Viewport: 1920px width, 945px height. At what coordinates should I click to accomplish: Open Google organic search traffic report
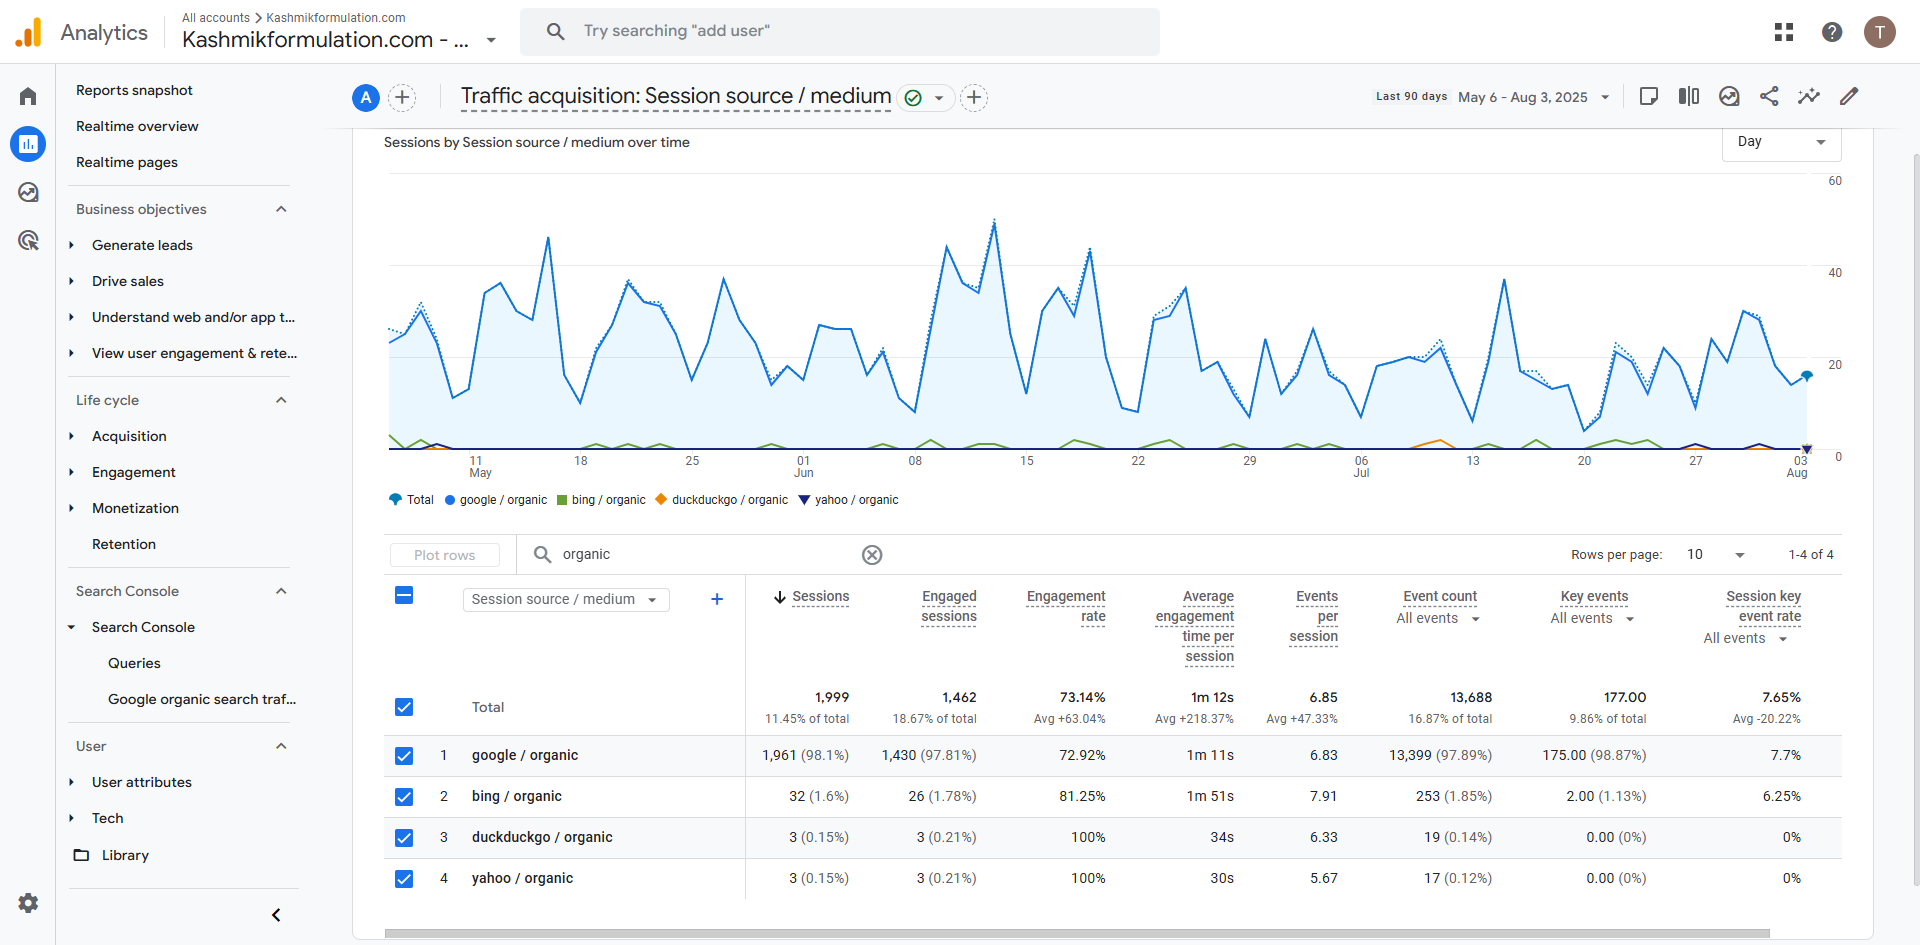(x=202, y=699)
